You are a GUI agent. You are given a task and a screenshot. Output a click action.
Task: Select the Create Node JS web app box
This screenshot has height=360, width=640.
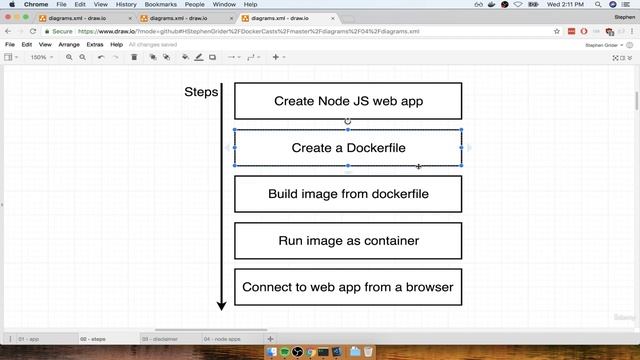tap(348, 101)
